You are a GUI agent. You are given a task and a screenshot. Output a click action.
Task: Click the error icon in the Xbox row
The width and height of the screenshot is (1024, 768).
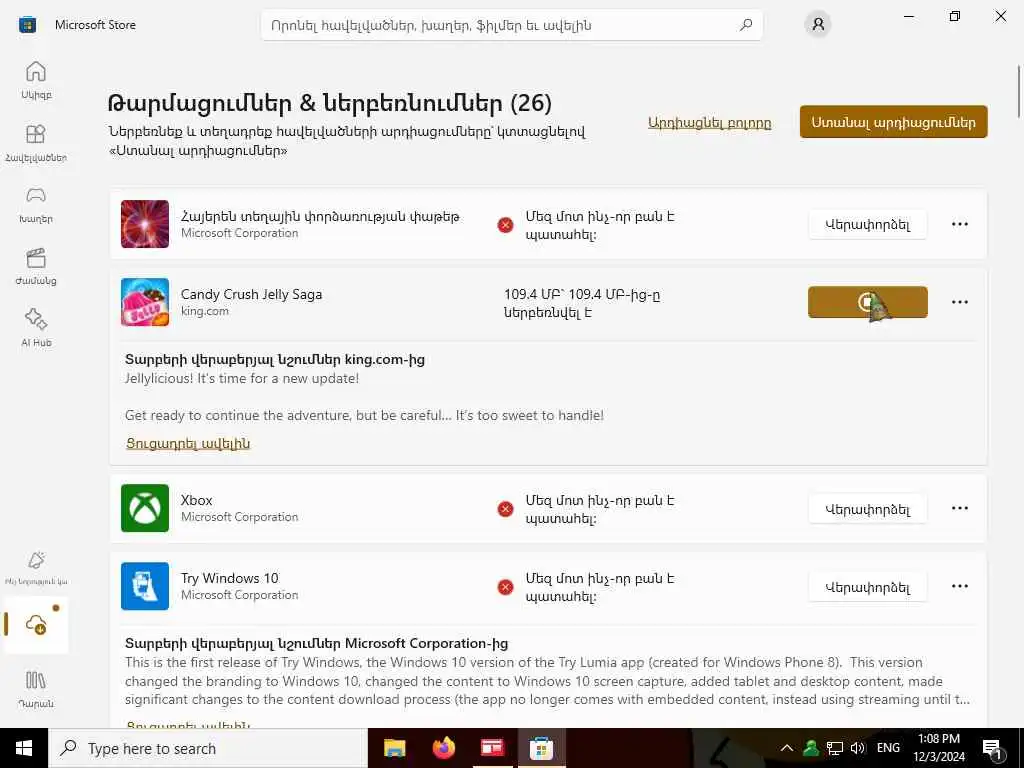pos(505,509)
